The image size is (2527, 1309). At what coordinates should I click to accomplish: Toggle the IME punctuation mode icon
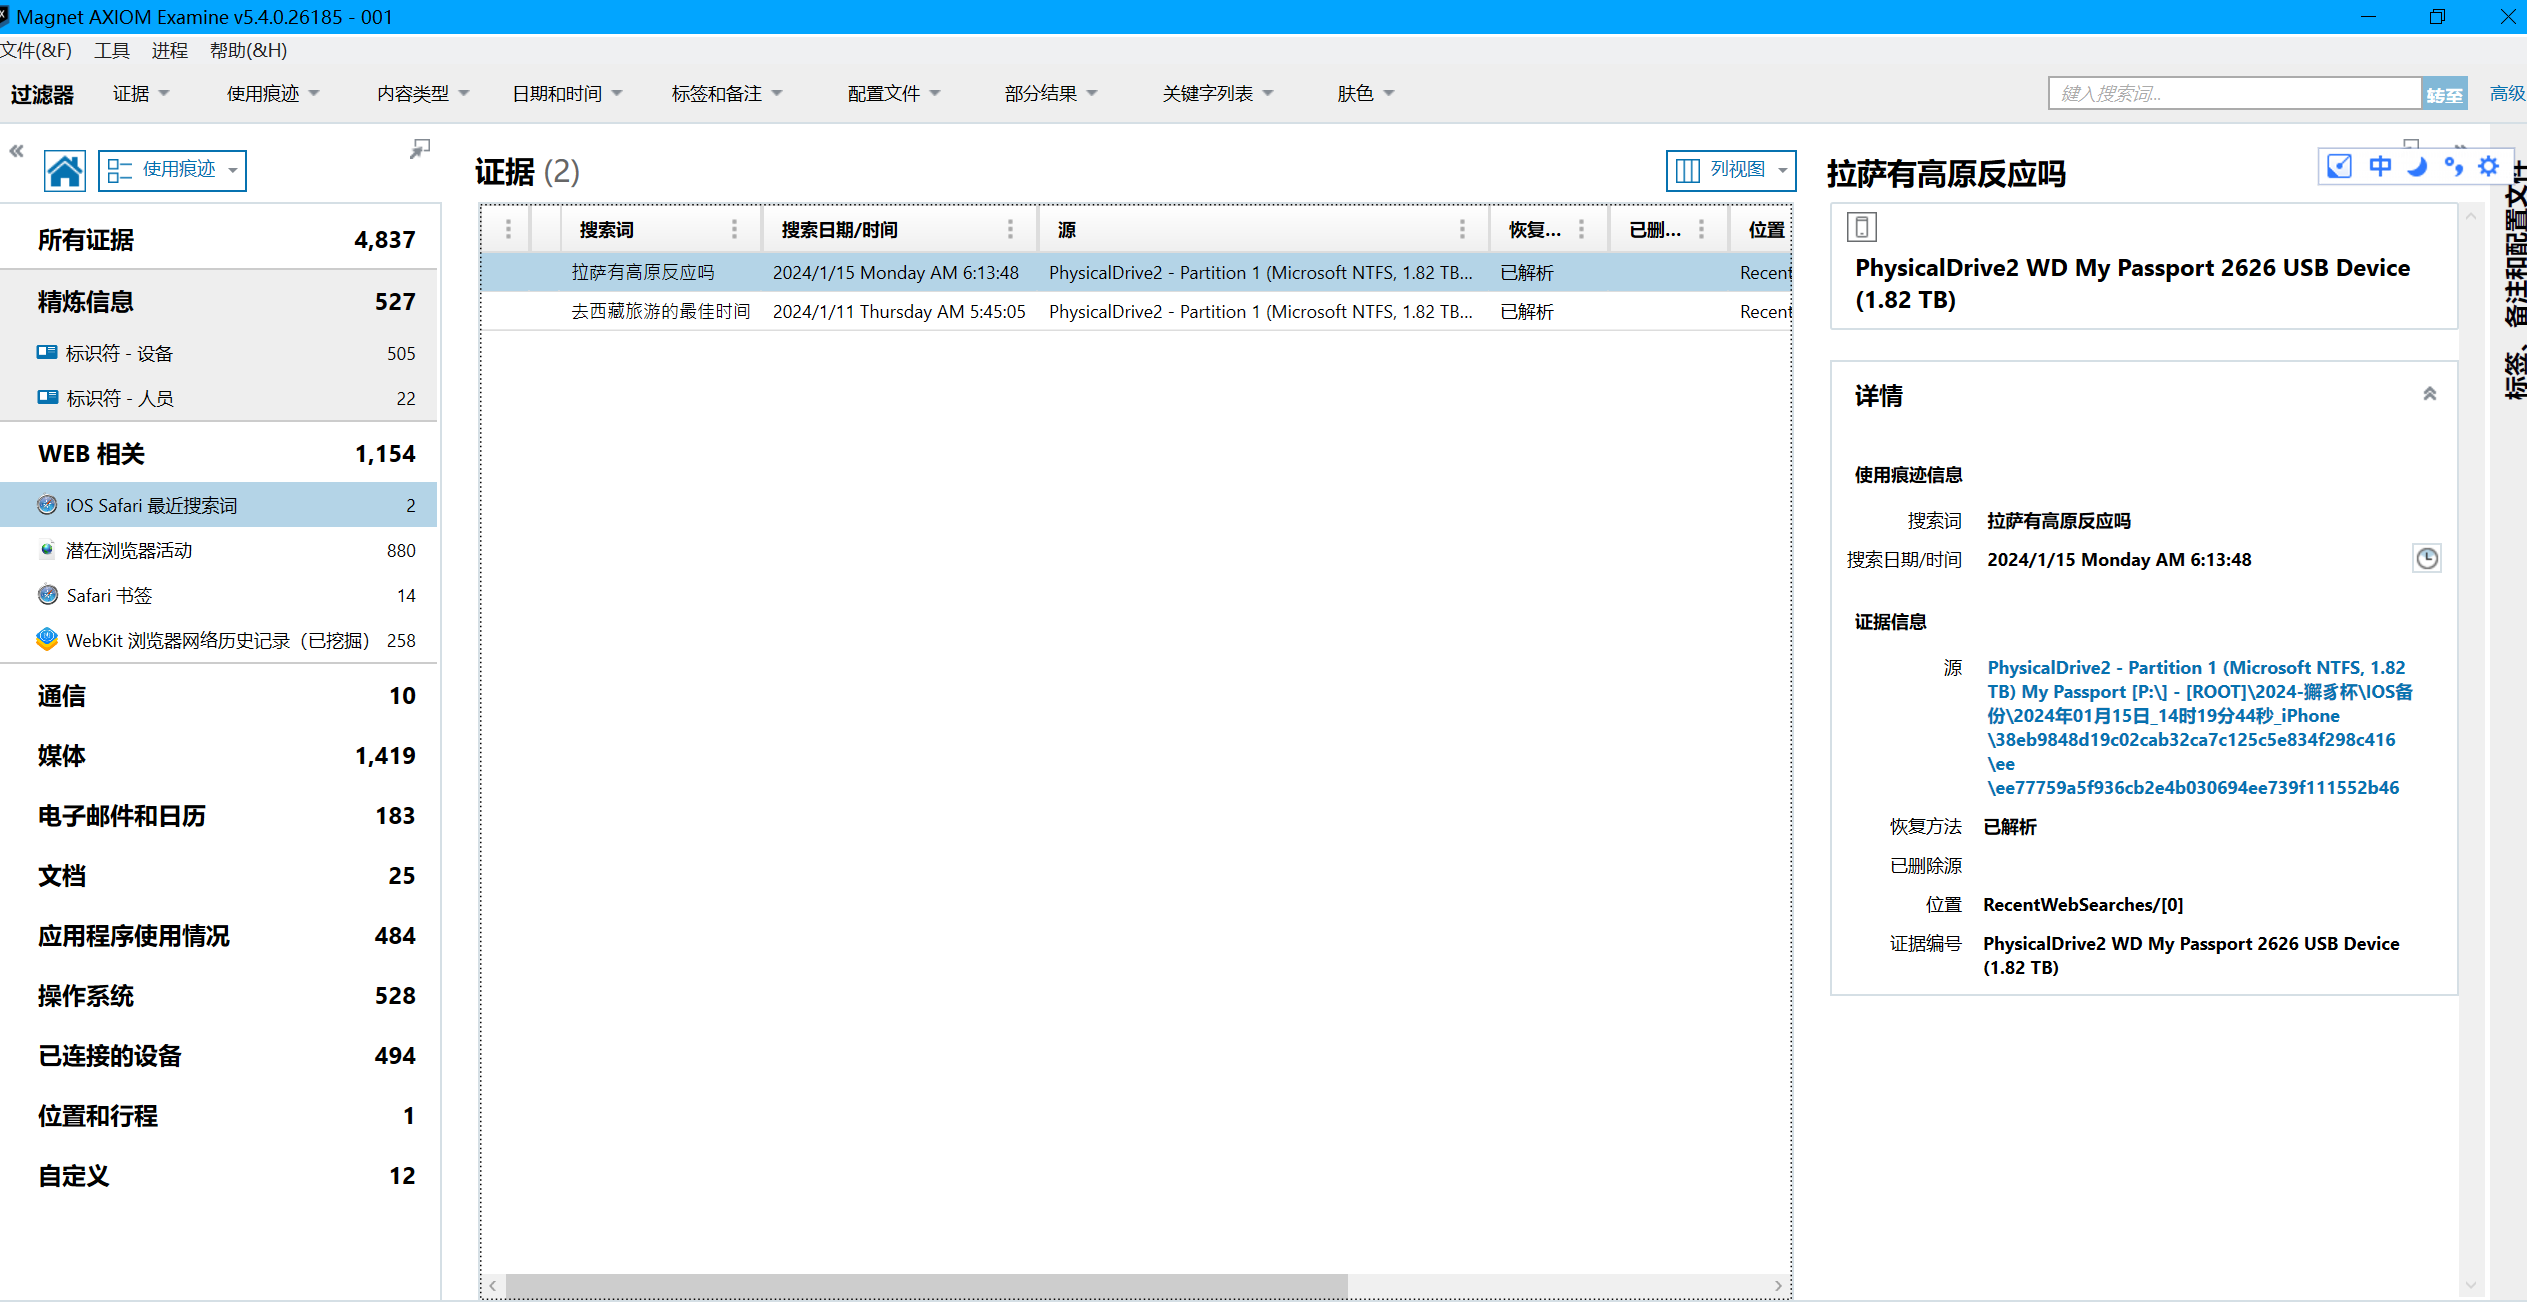click(2453, 167)
